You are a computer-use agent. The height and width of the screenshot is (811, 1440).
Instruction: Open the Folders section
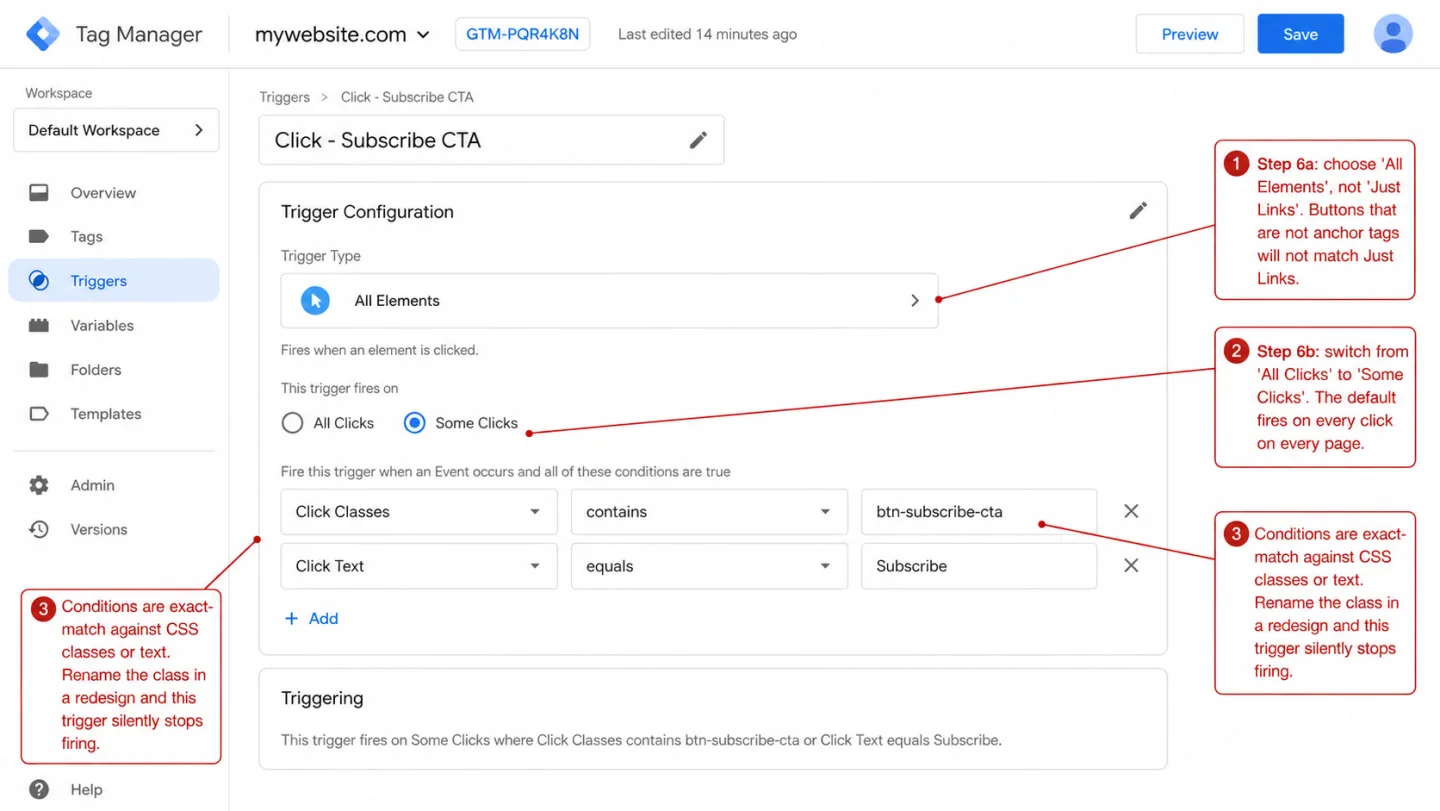click(x=96, y=370)
